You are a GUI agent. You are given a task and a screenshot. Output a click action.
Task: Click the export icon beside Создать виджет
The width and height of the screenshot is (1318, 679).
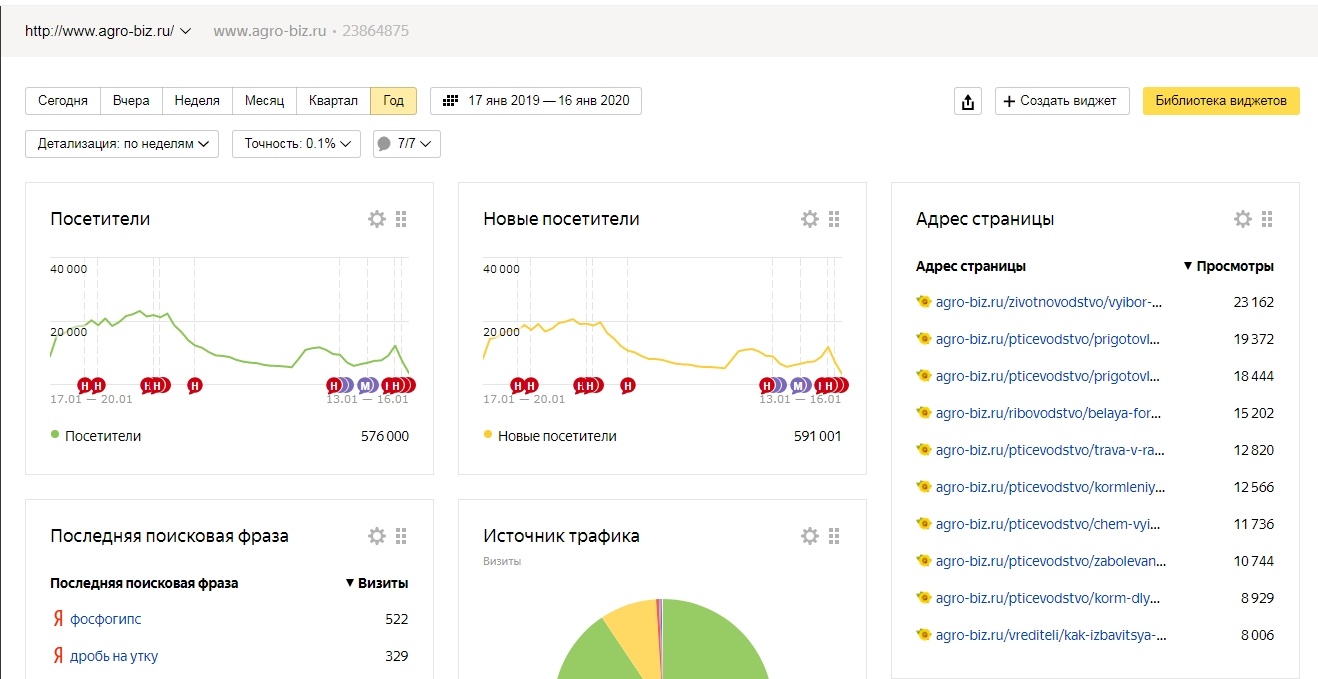pyautogui.click(x=968, y=101)
